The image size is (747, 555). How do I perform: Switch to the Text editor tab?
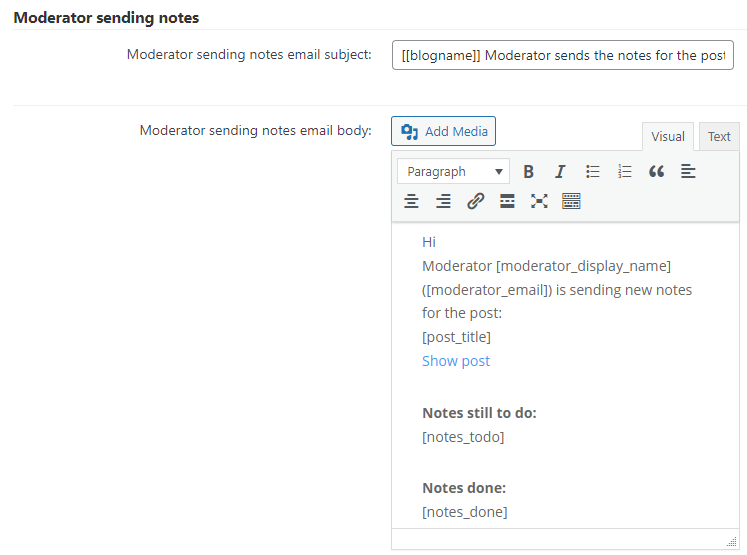pos(719,137)
